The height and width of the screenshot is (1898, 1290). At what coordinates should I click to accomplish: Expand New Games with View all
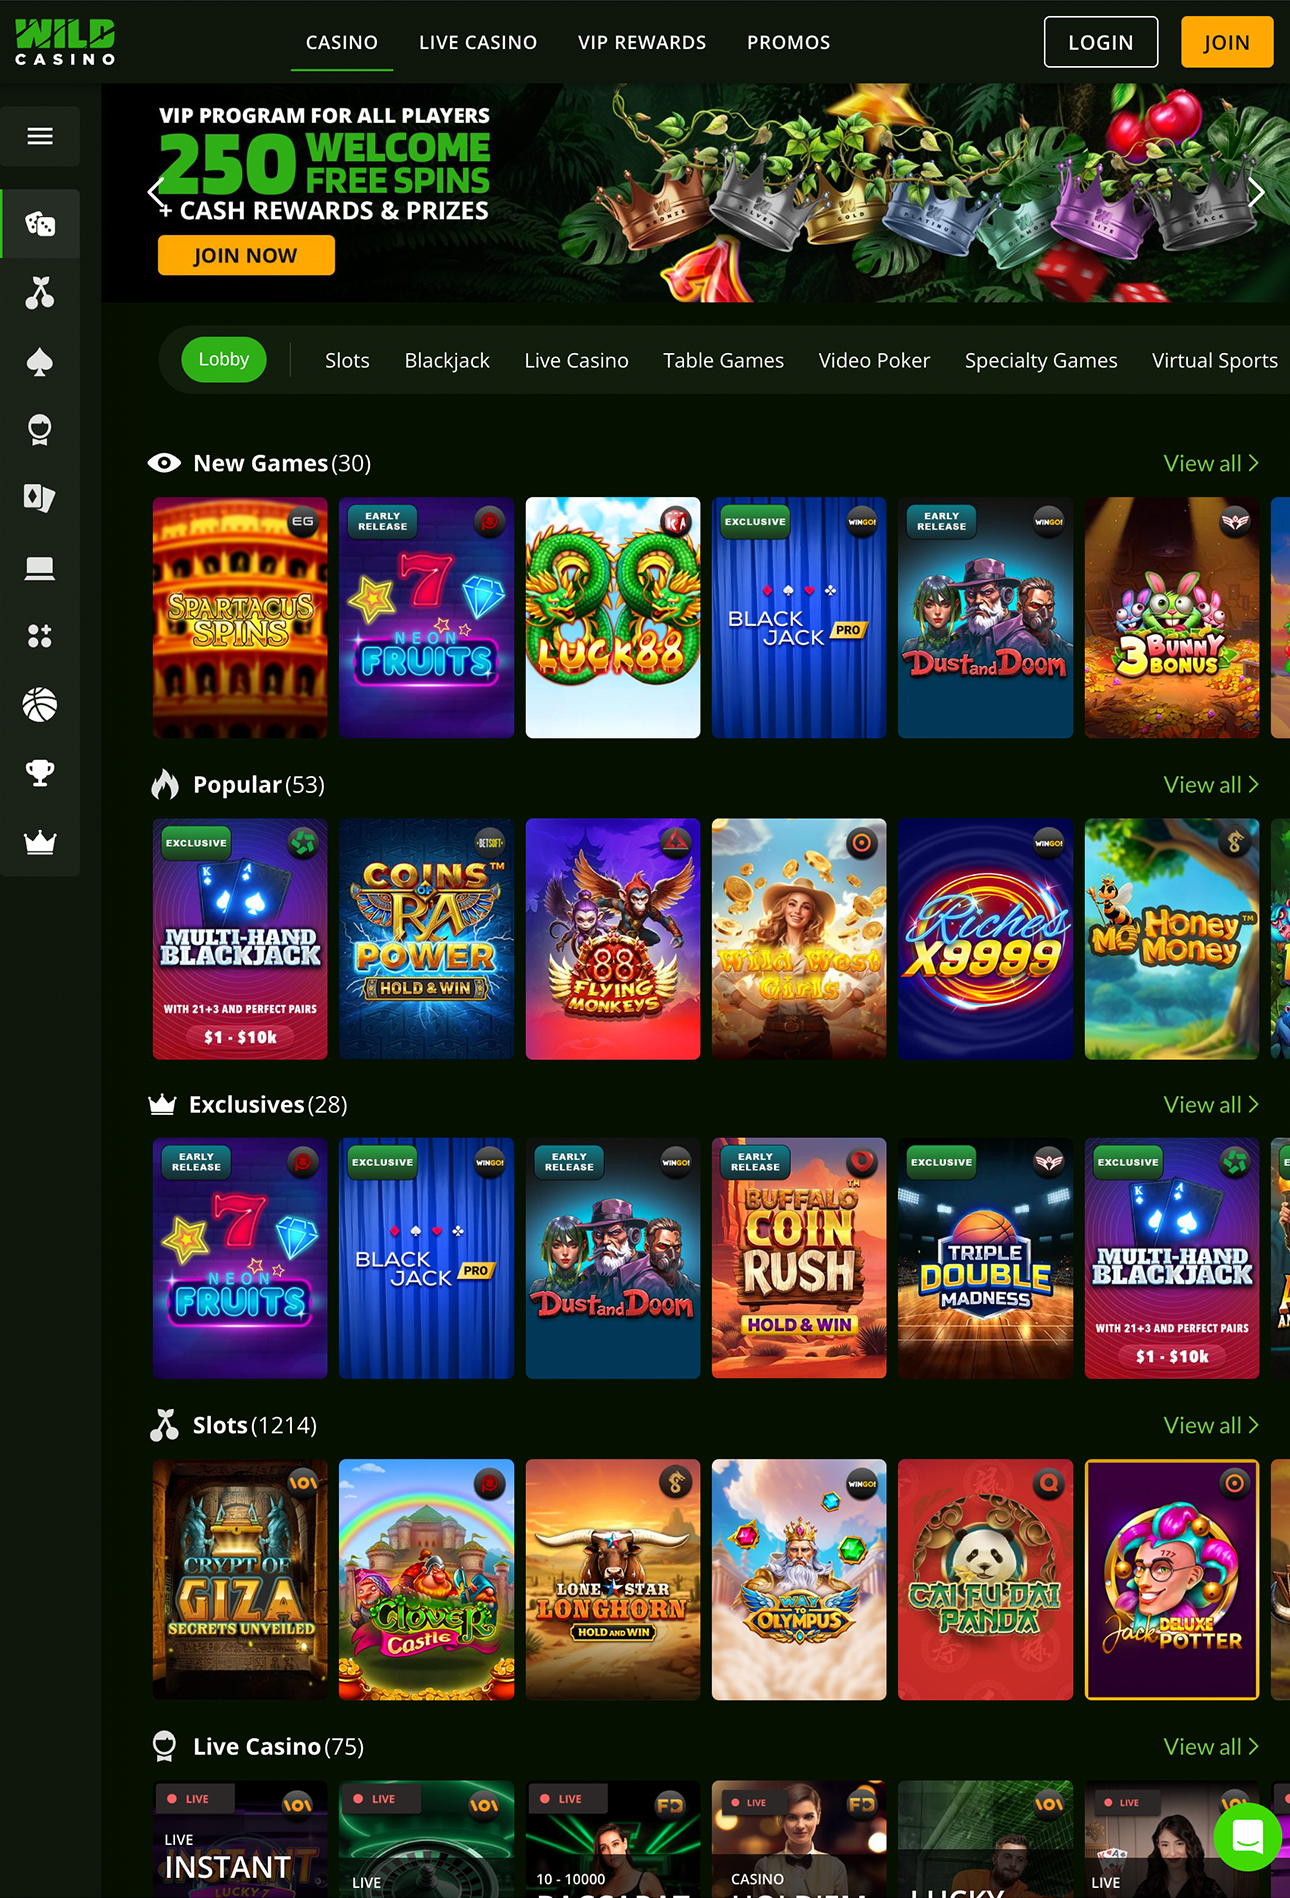1211,463
